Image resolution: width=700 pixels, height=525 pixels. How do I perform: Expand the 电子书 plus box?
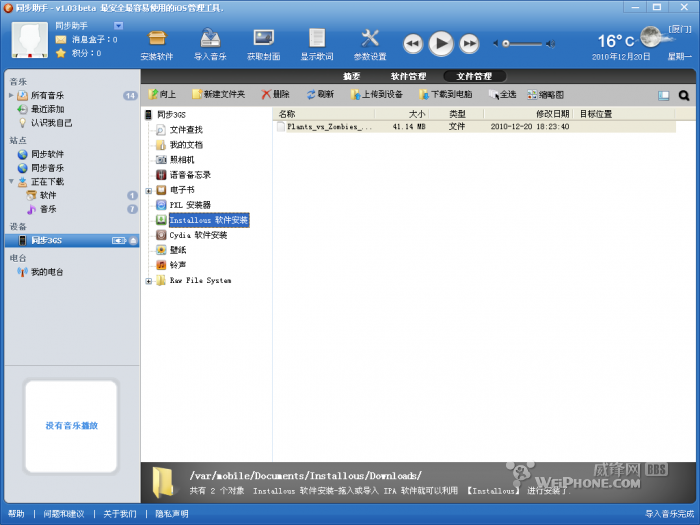coord(149,191)
